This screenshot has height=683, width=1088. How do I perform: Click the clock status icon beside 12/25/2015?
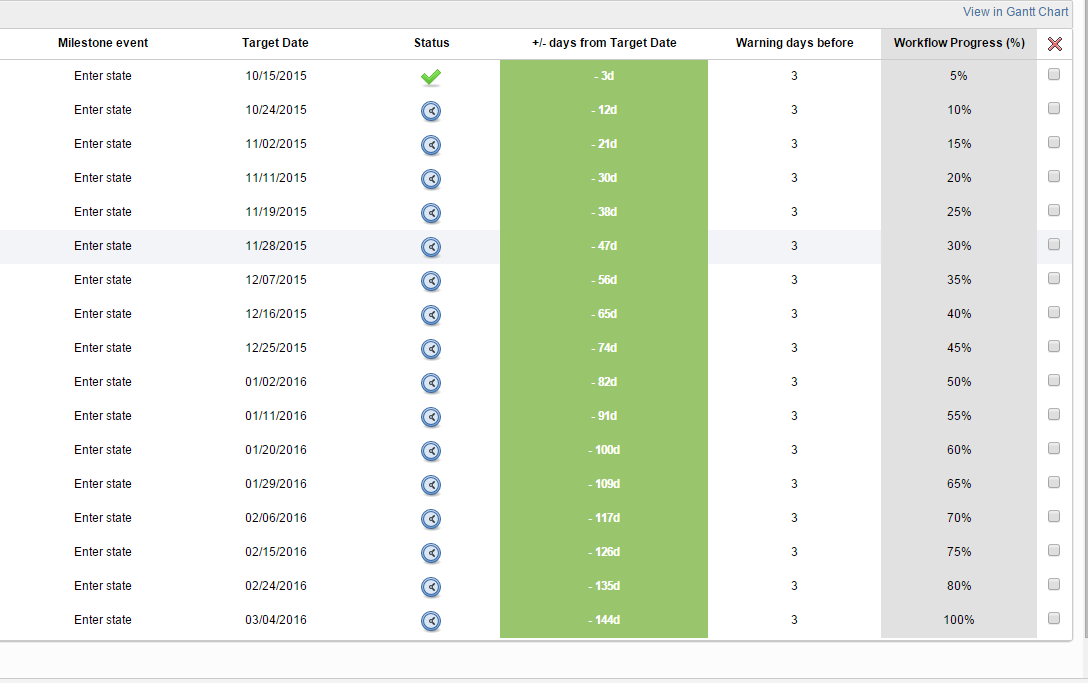(x=431, y=349)
